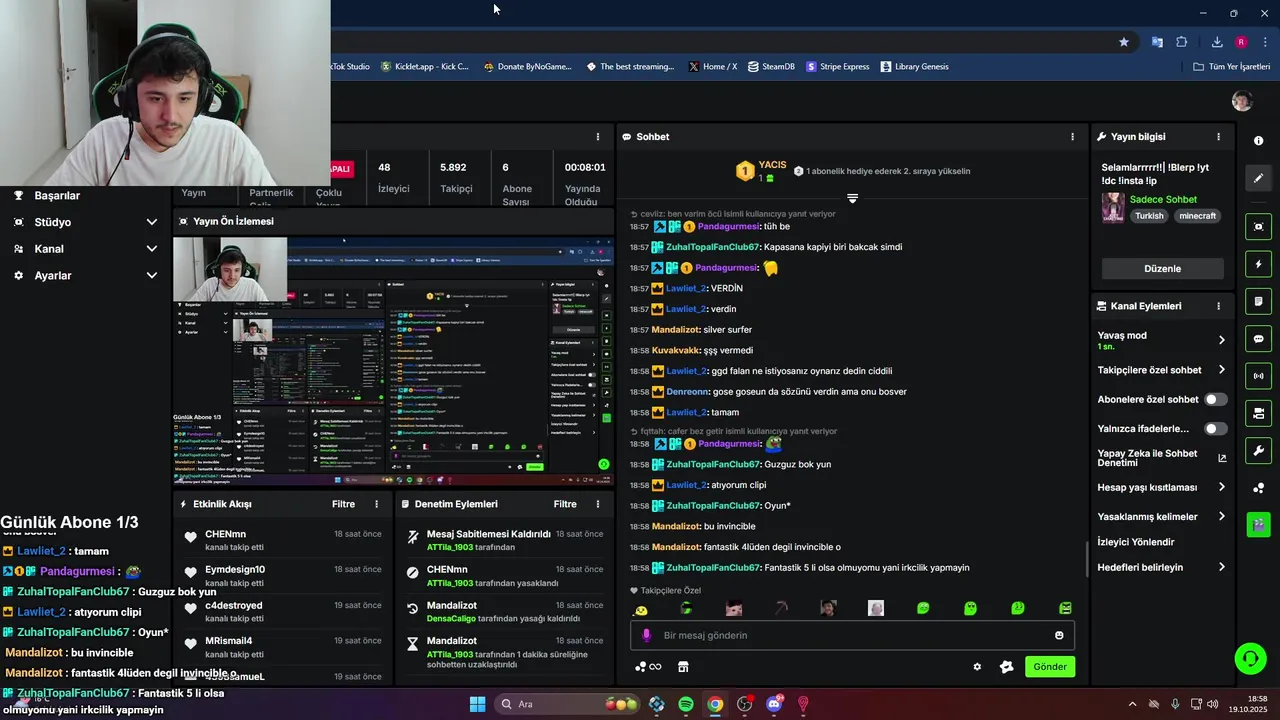Toggle the document moderation log icon
The height and width of the screenshot is (720, 1280).
tap(1258, 301)
